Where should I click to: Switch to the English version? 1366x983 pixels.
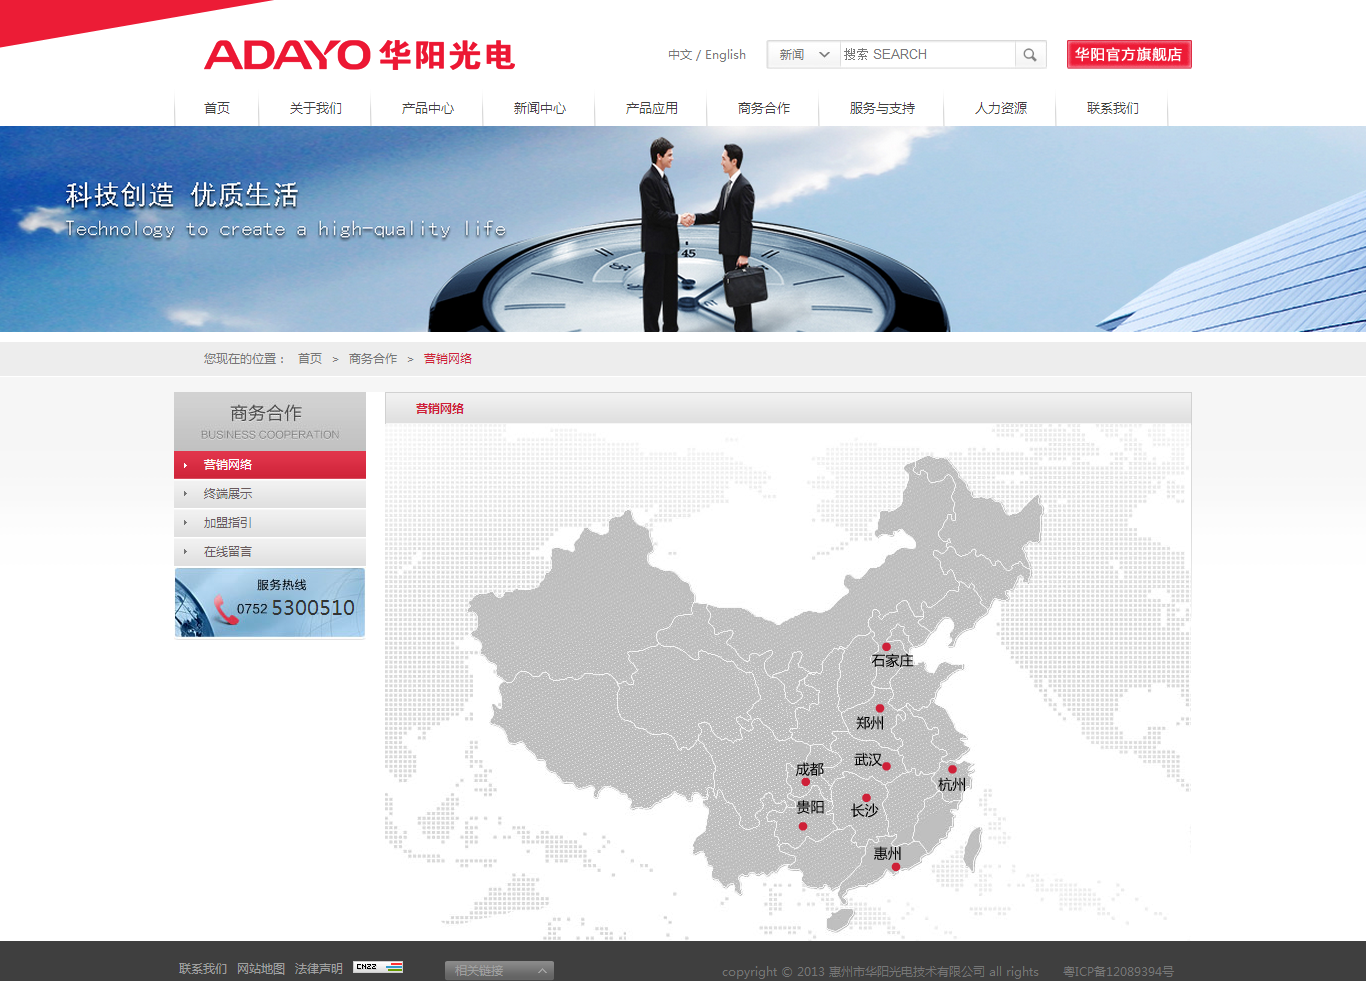coord(724,54)
